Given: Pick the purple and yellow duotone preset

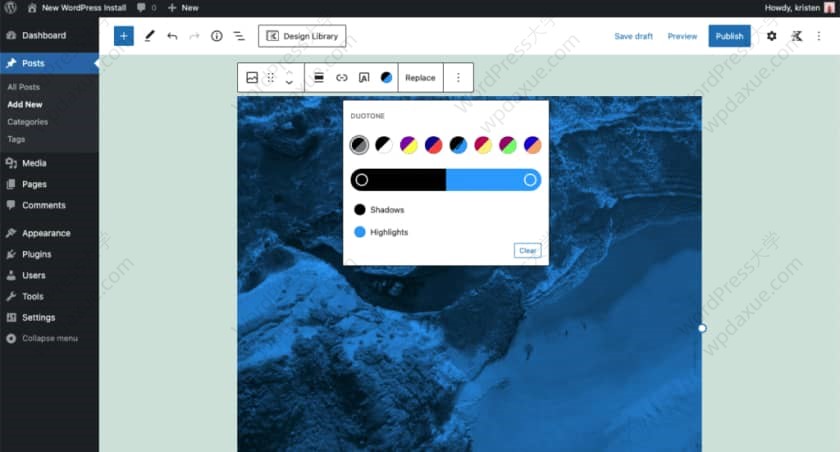Looking at the screenshot, I should tap(408, 145).
